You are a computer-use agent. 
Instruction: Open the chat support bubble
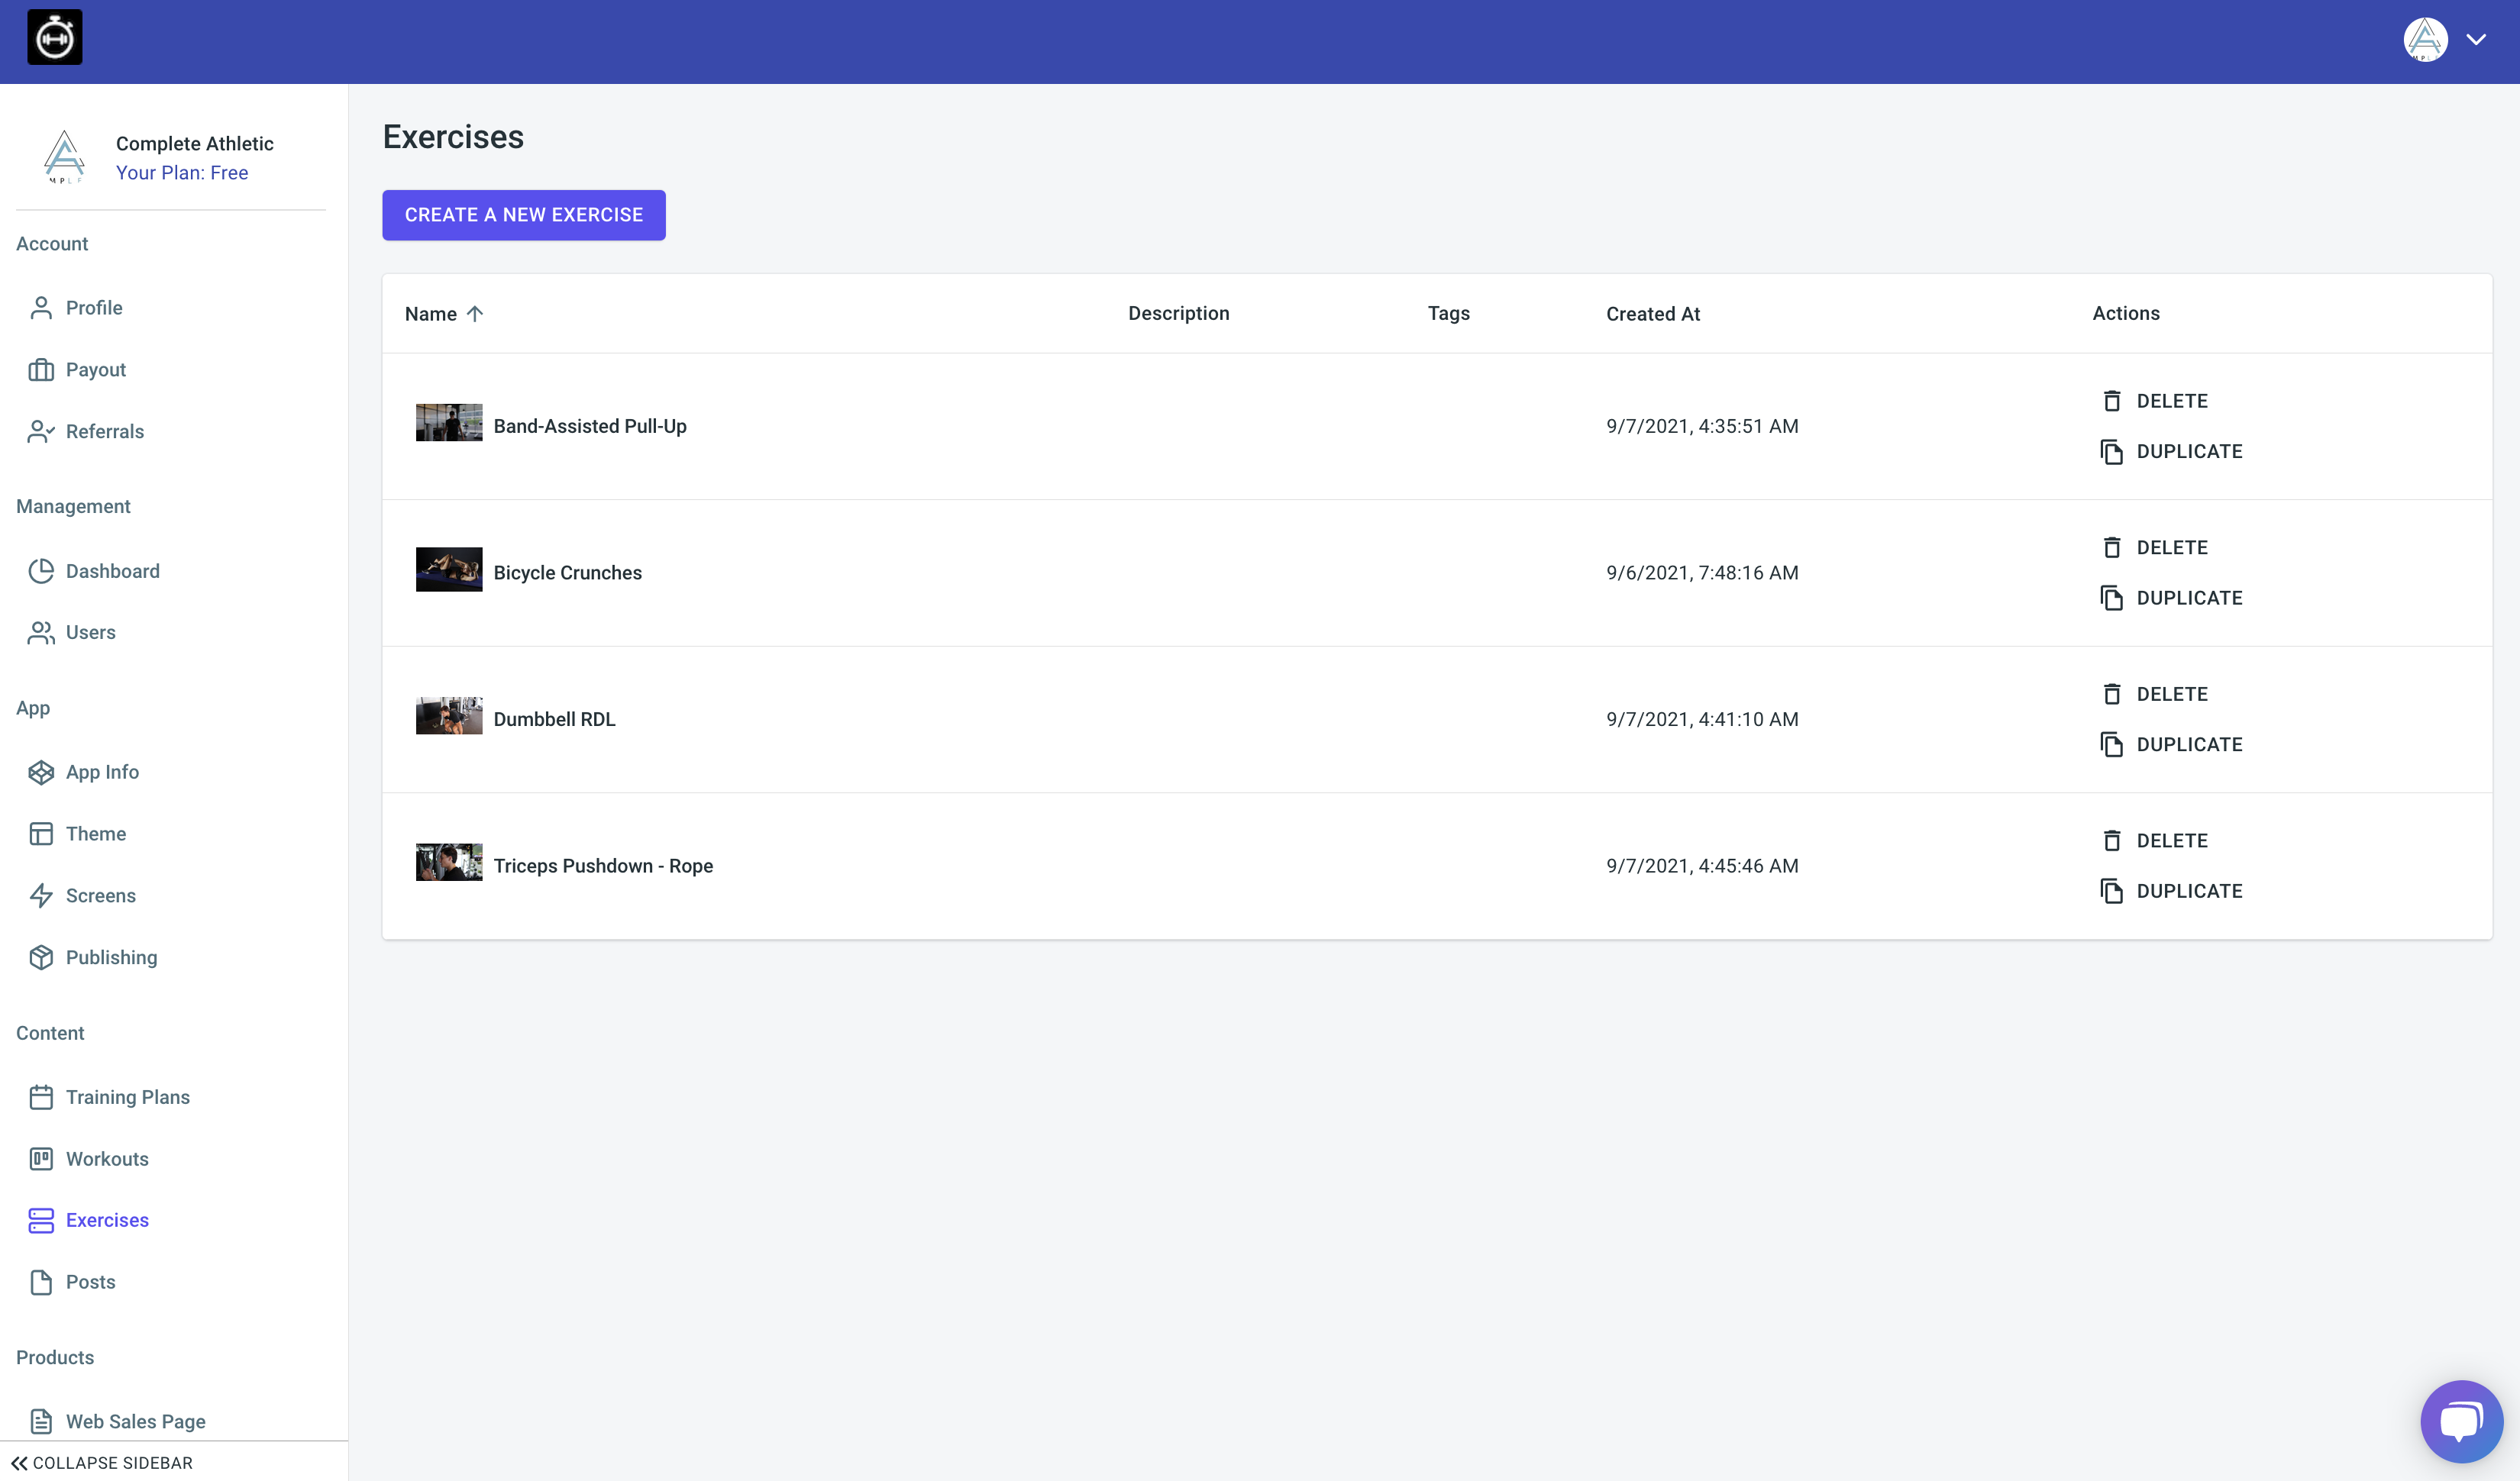click(2461, 1421)
